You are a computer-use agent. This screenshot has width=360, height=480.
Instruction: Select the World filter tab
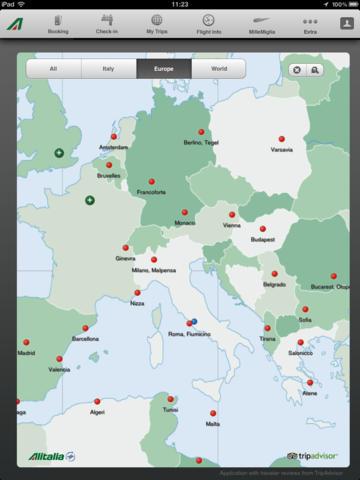click(219, 69)
